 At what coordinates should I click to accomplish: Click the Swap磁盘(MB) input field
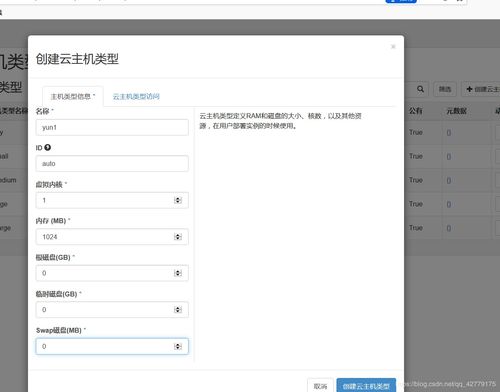[112, 346]
